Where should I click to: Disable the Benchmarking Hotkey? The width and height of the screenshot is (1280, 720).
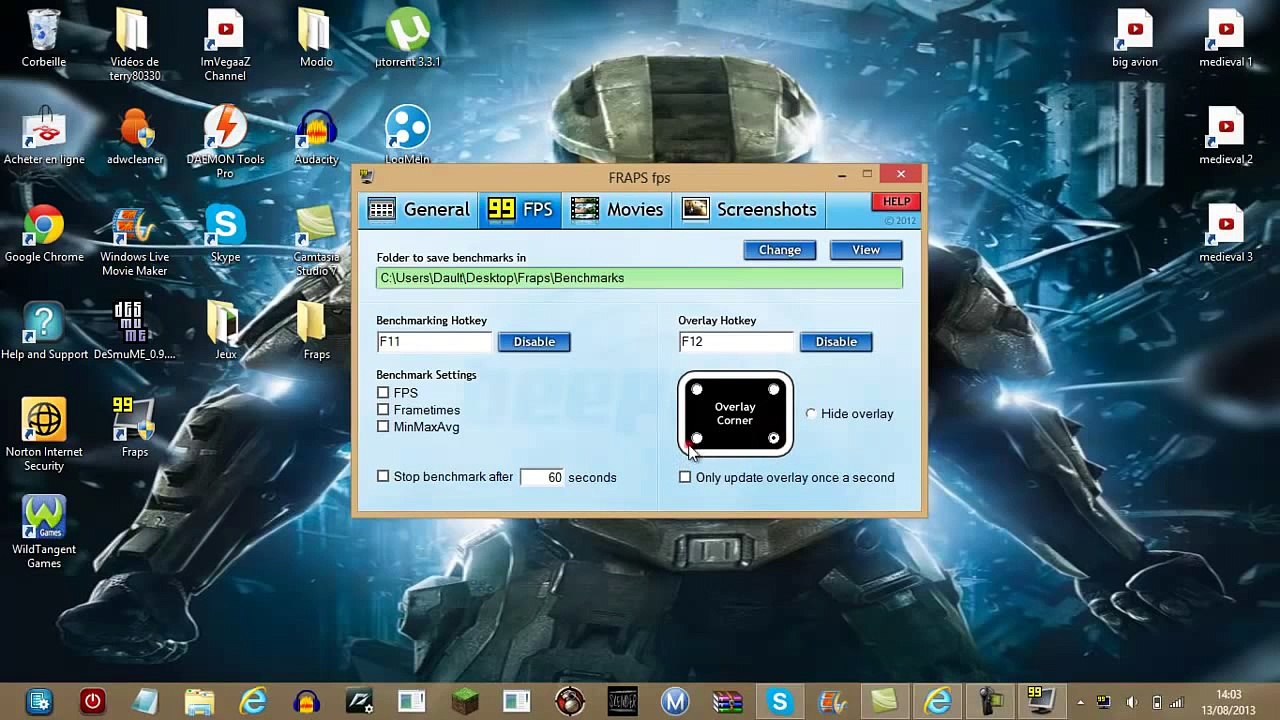534,342
